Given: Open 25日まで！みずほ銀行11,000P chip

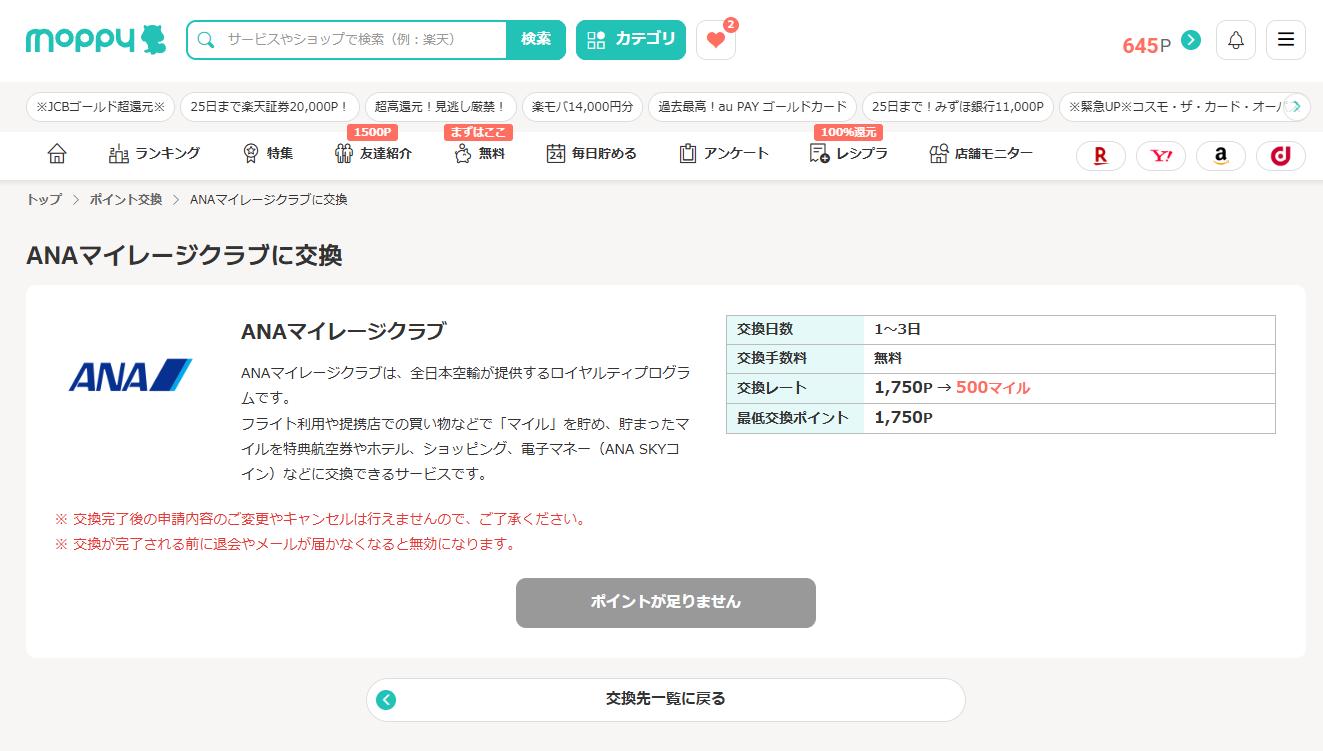Looking at the screenshot, I should tap(958, 107).
